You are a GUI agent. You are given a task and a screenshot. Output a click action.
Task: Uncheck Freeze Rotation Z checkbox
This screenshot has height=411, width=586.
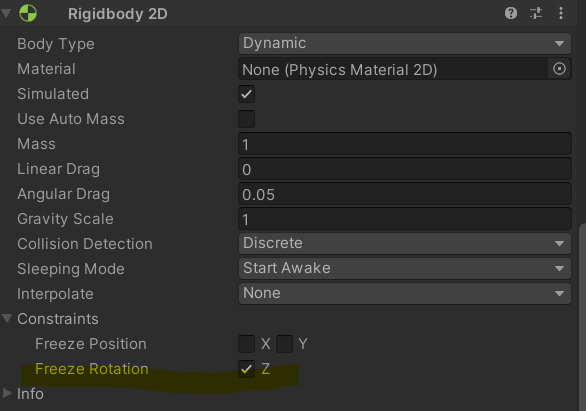point(246,369)
